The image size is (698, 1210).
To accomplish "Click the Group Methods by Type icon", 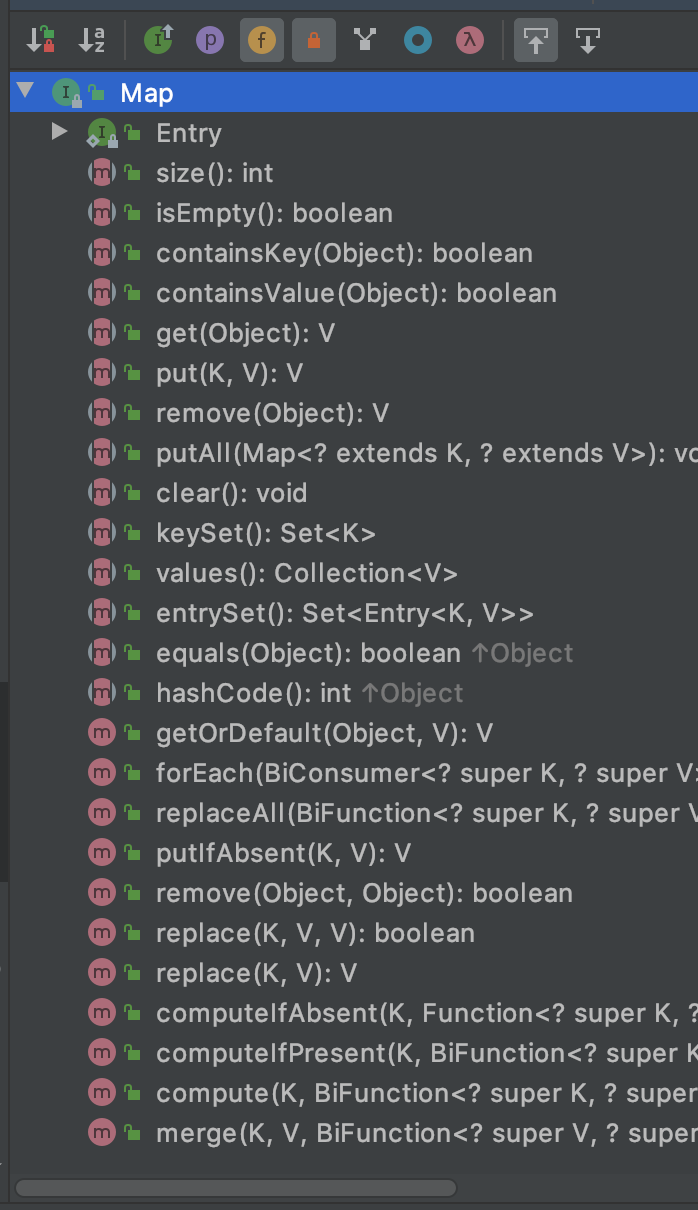I will (365, 41).
